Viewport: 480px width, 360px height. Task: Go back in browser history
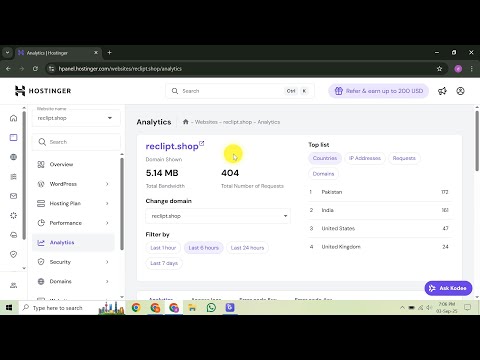(x=8, y=69)
